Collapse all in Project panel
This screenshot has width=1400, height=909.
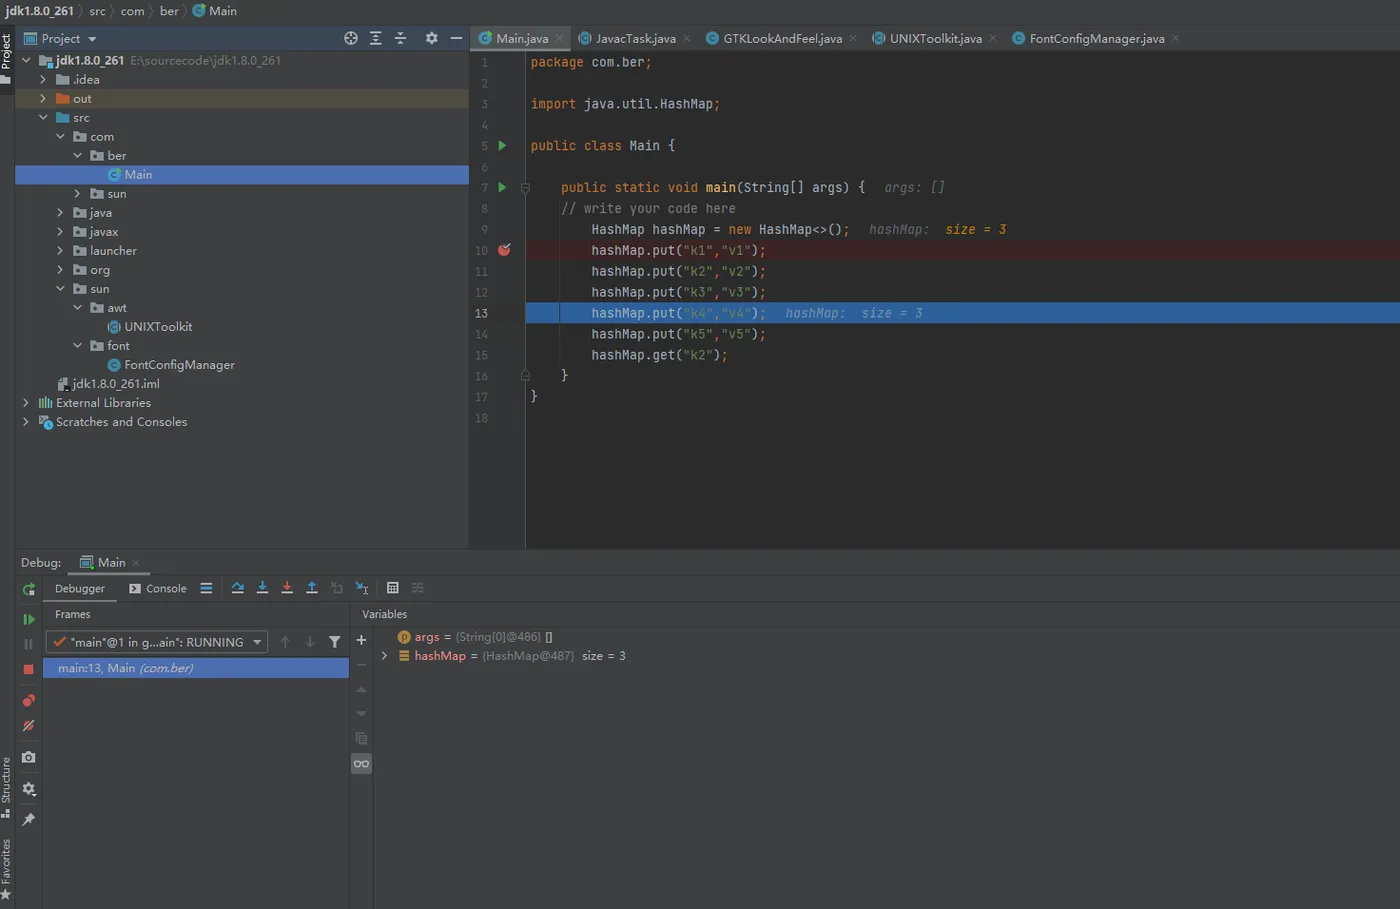pos(401,38)
